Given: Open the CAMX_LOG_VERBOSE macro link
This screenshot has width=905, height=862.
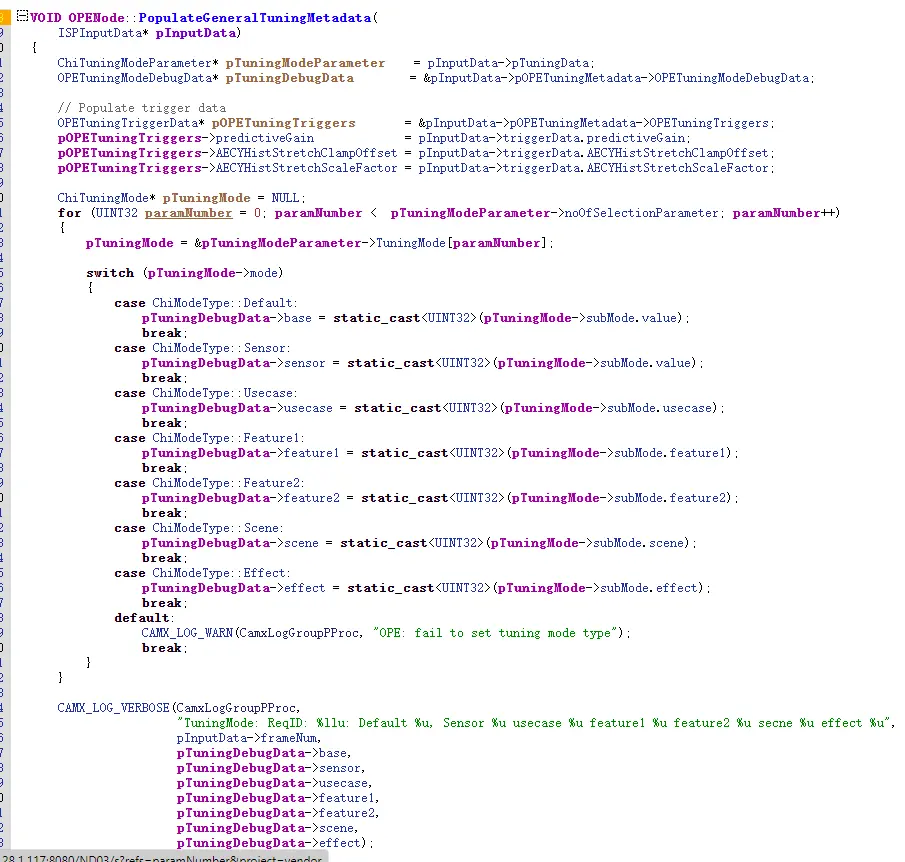Looking at the screenshot, I should point(114,708).
